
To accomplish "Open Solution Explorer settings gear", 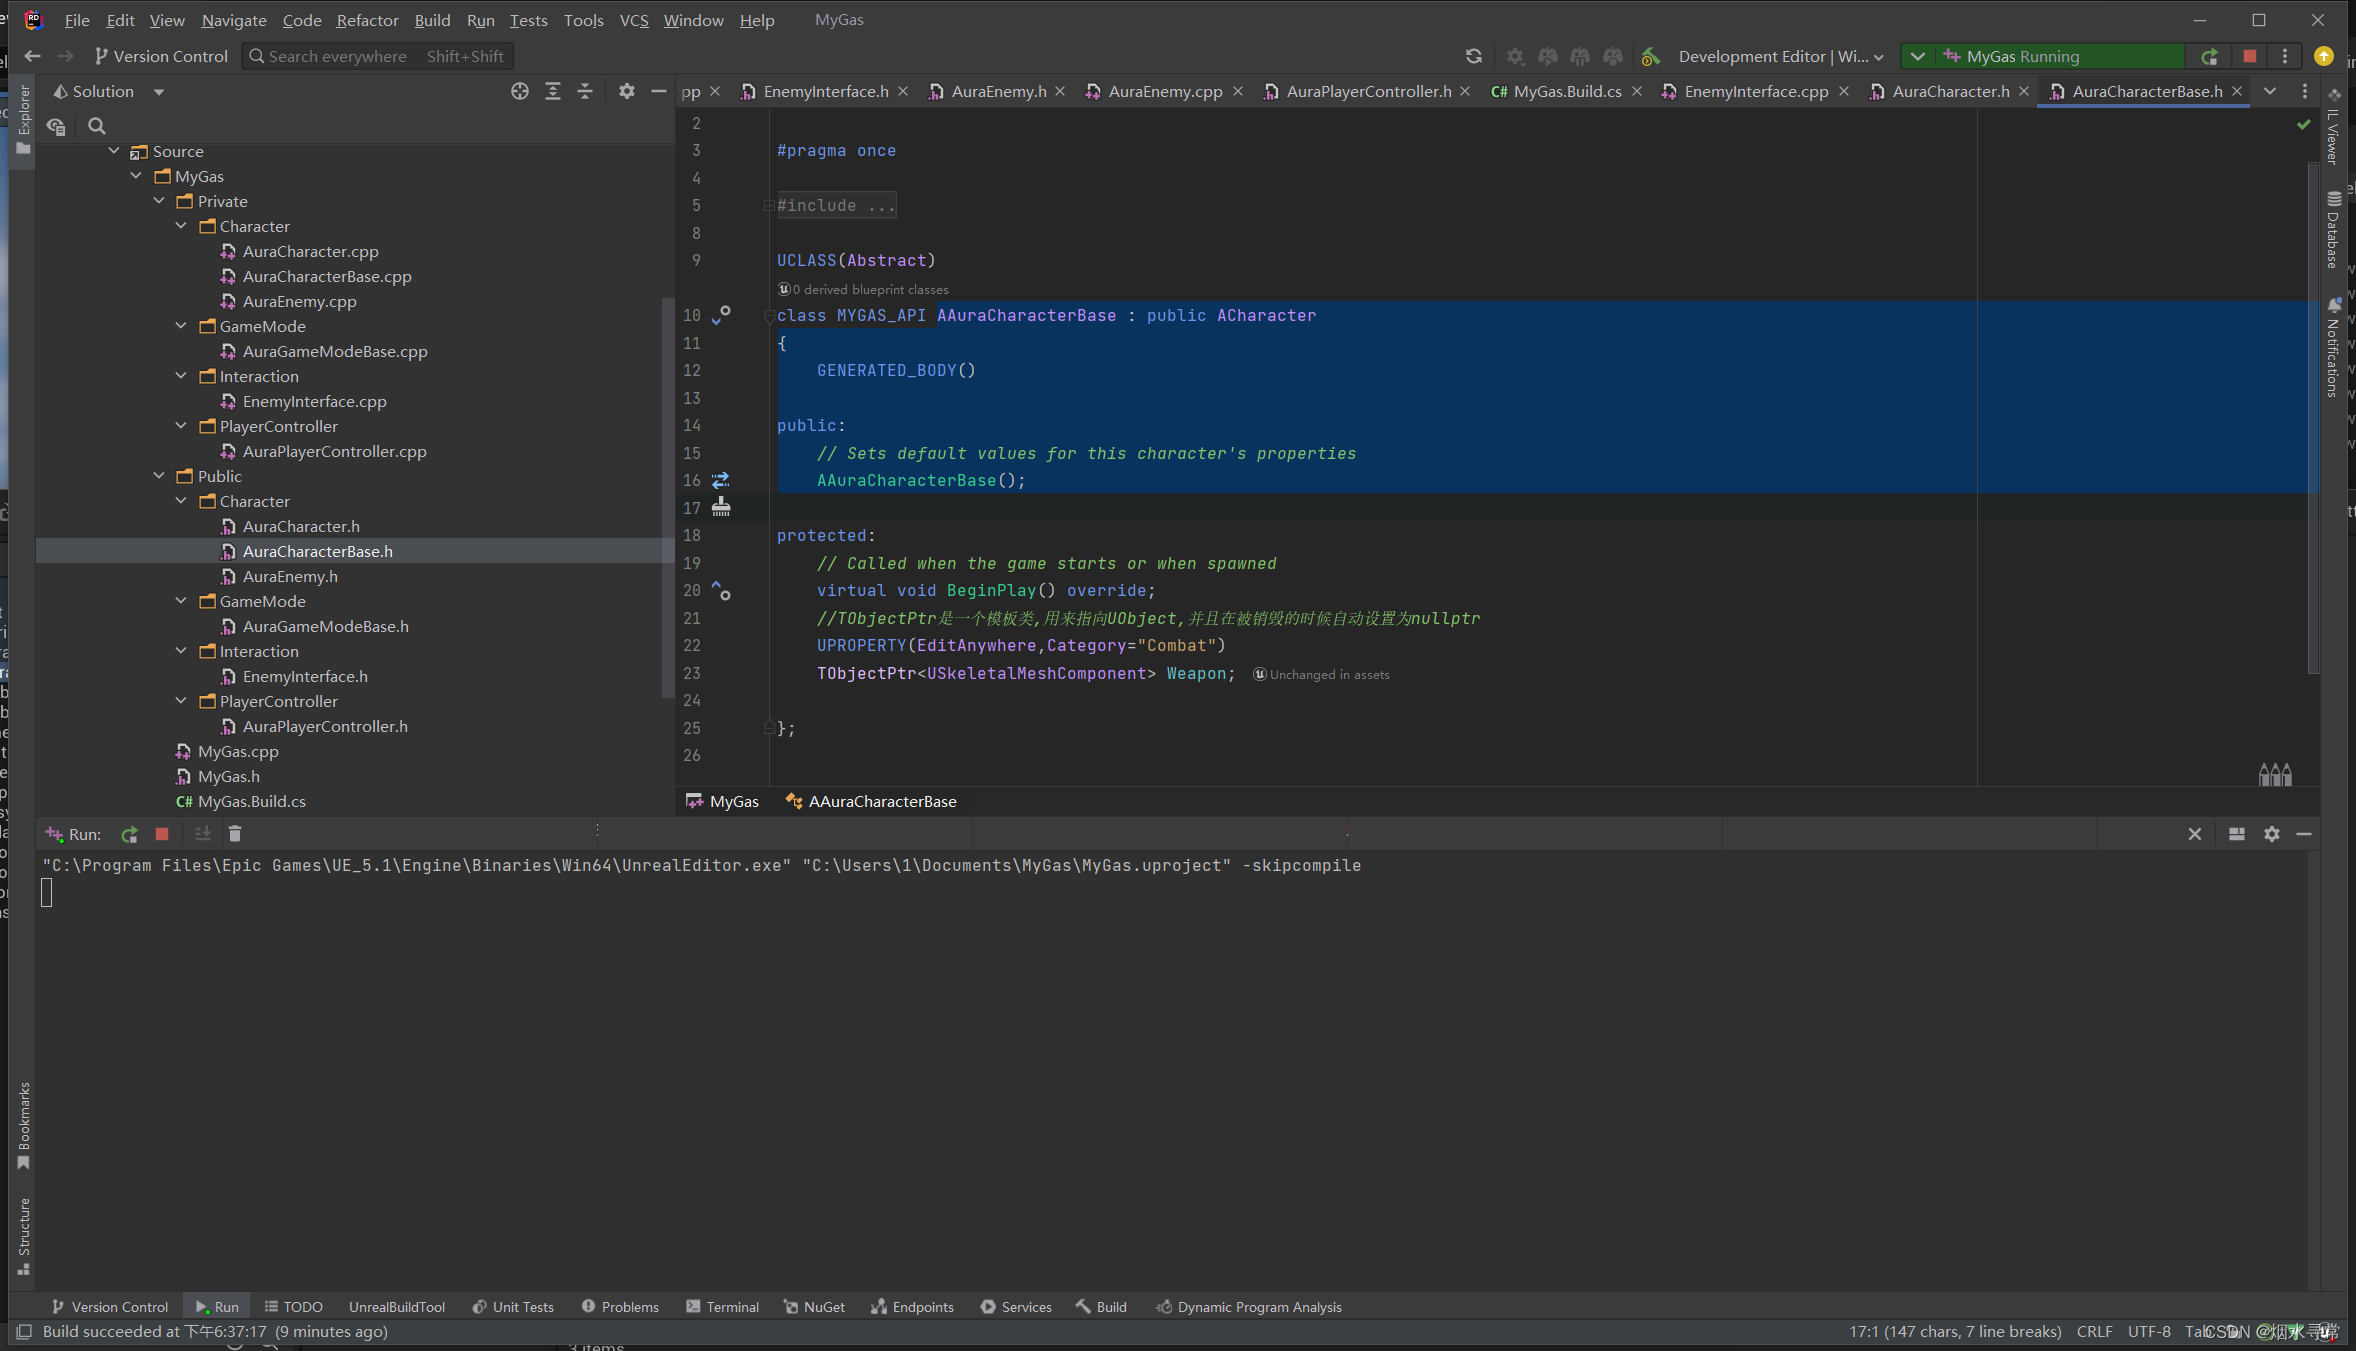I will pos(626,91).
